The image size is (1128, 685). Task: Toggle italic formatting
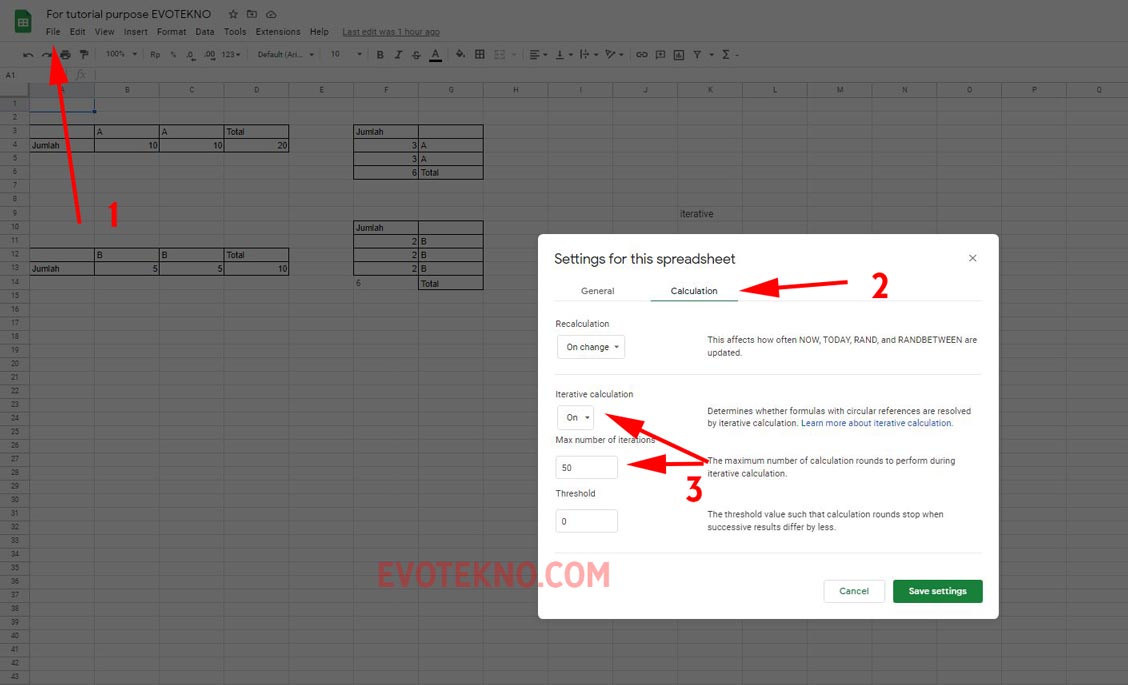[x=398, y=55]
